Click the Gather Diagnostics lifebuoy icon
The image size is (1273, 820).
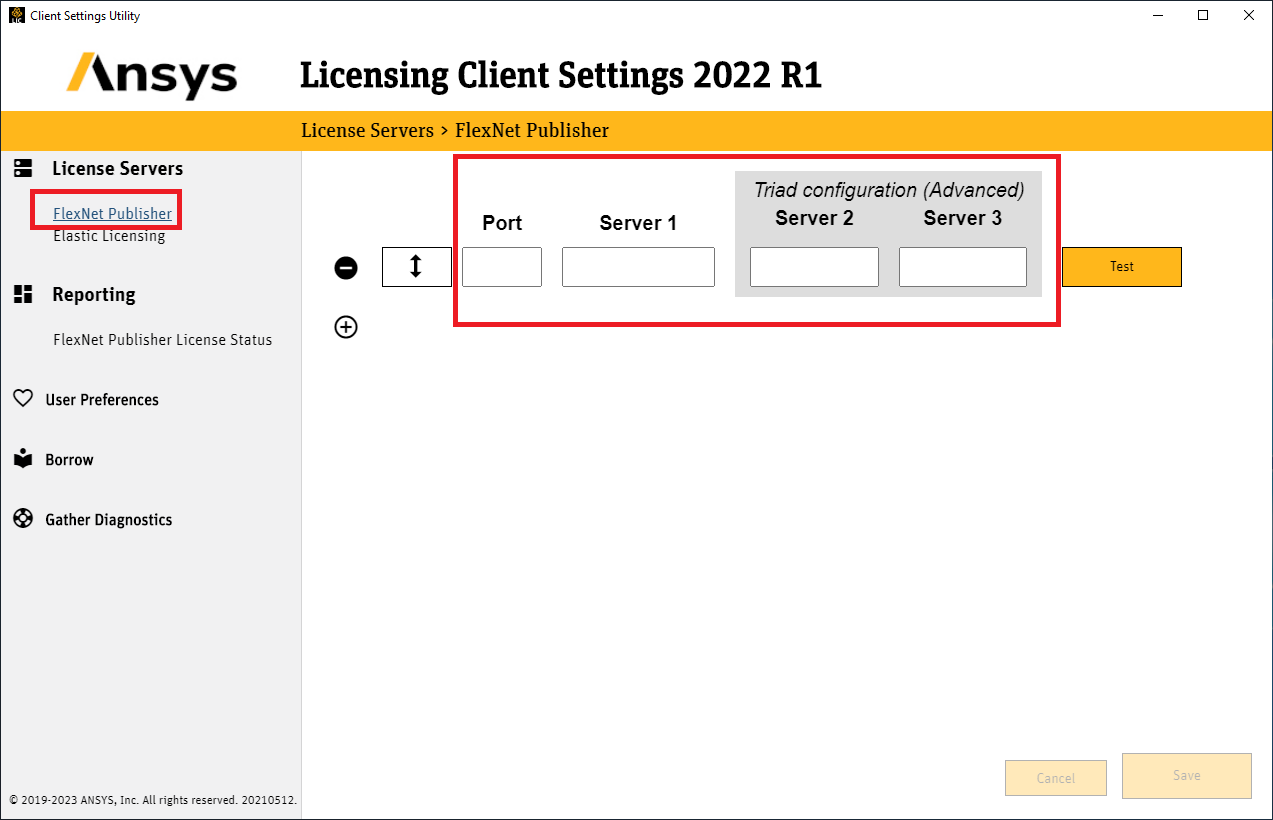coord(23,519)
